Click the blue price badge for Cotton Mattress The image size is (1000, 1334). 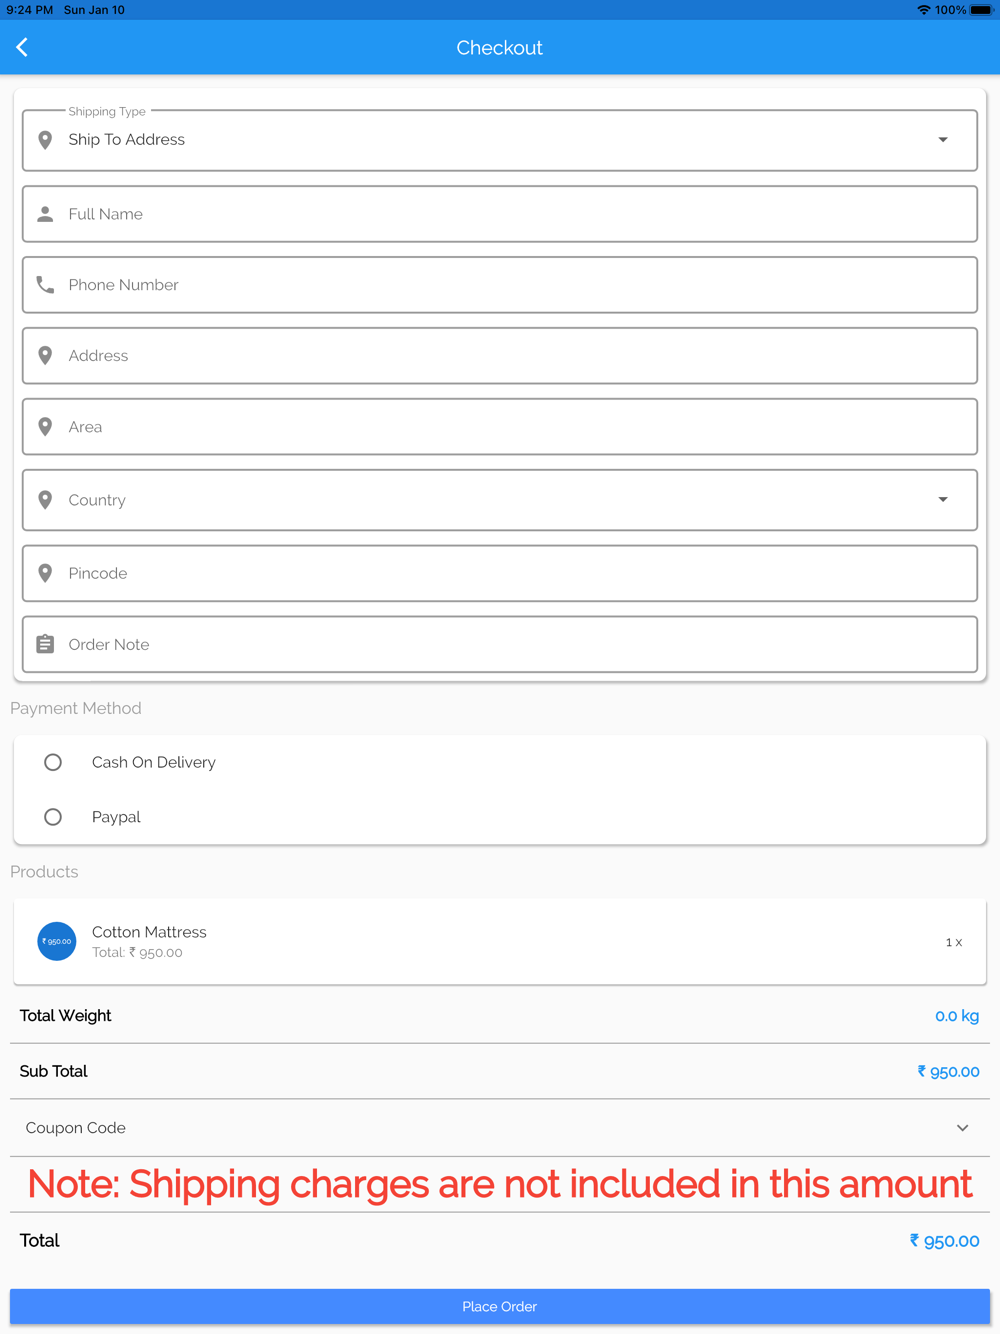pos(56,941)
